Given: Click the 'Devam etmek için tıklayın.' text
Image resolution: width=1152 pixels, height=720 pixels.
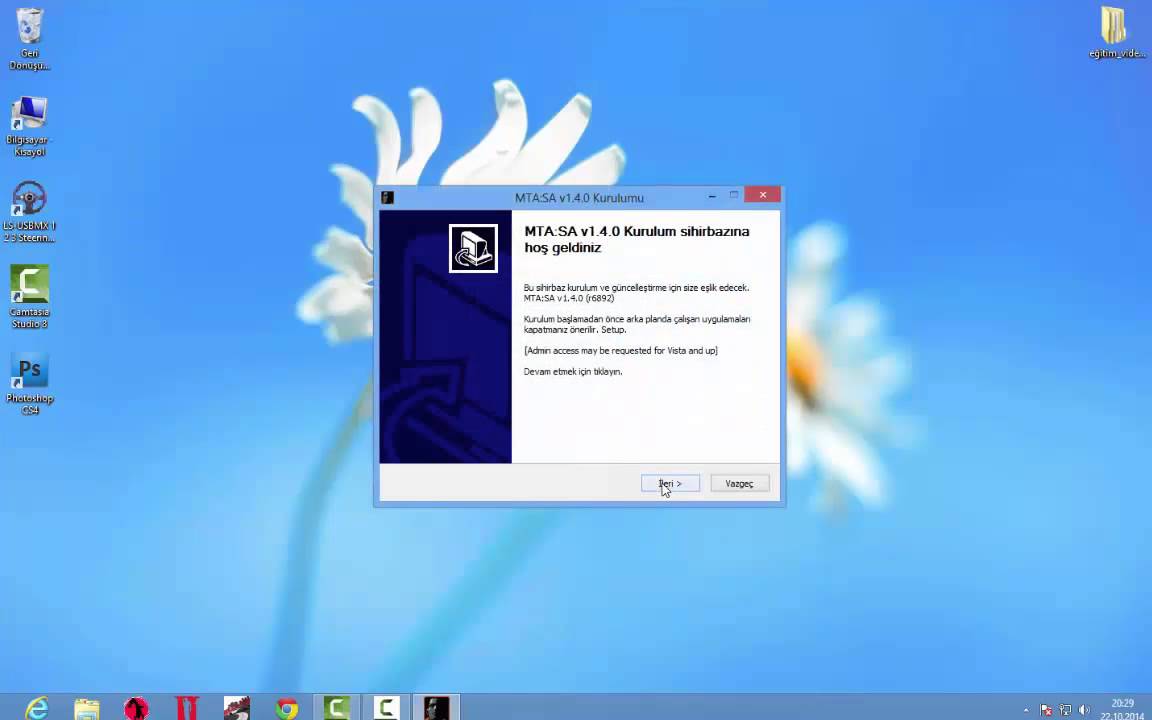Looking at the screenshot, I should point(573,372).
